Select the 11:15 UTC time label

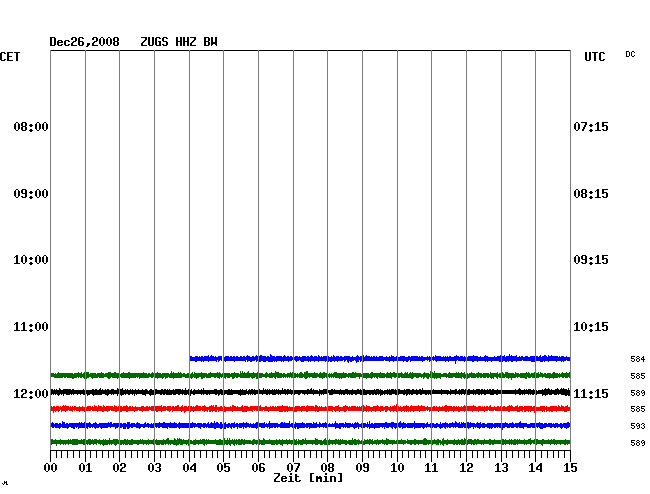(x=591, y=394)
